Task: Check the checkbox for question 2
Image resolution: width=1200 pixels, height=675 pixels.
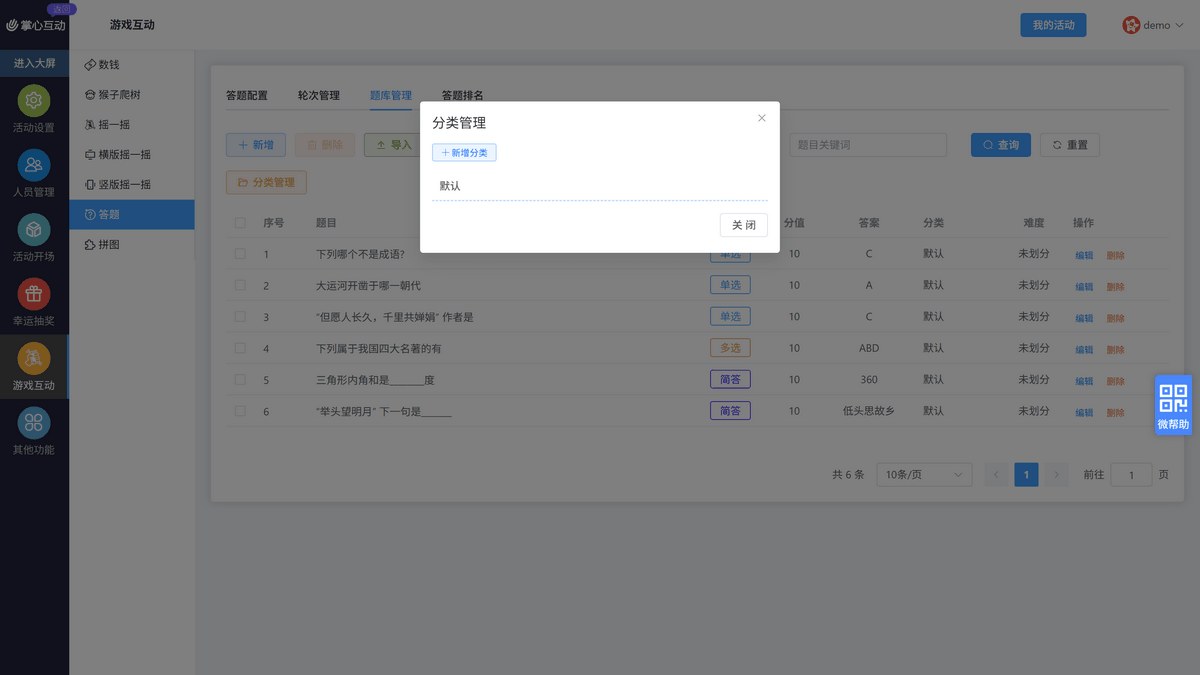Action: 240,285
